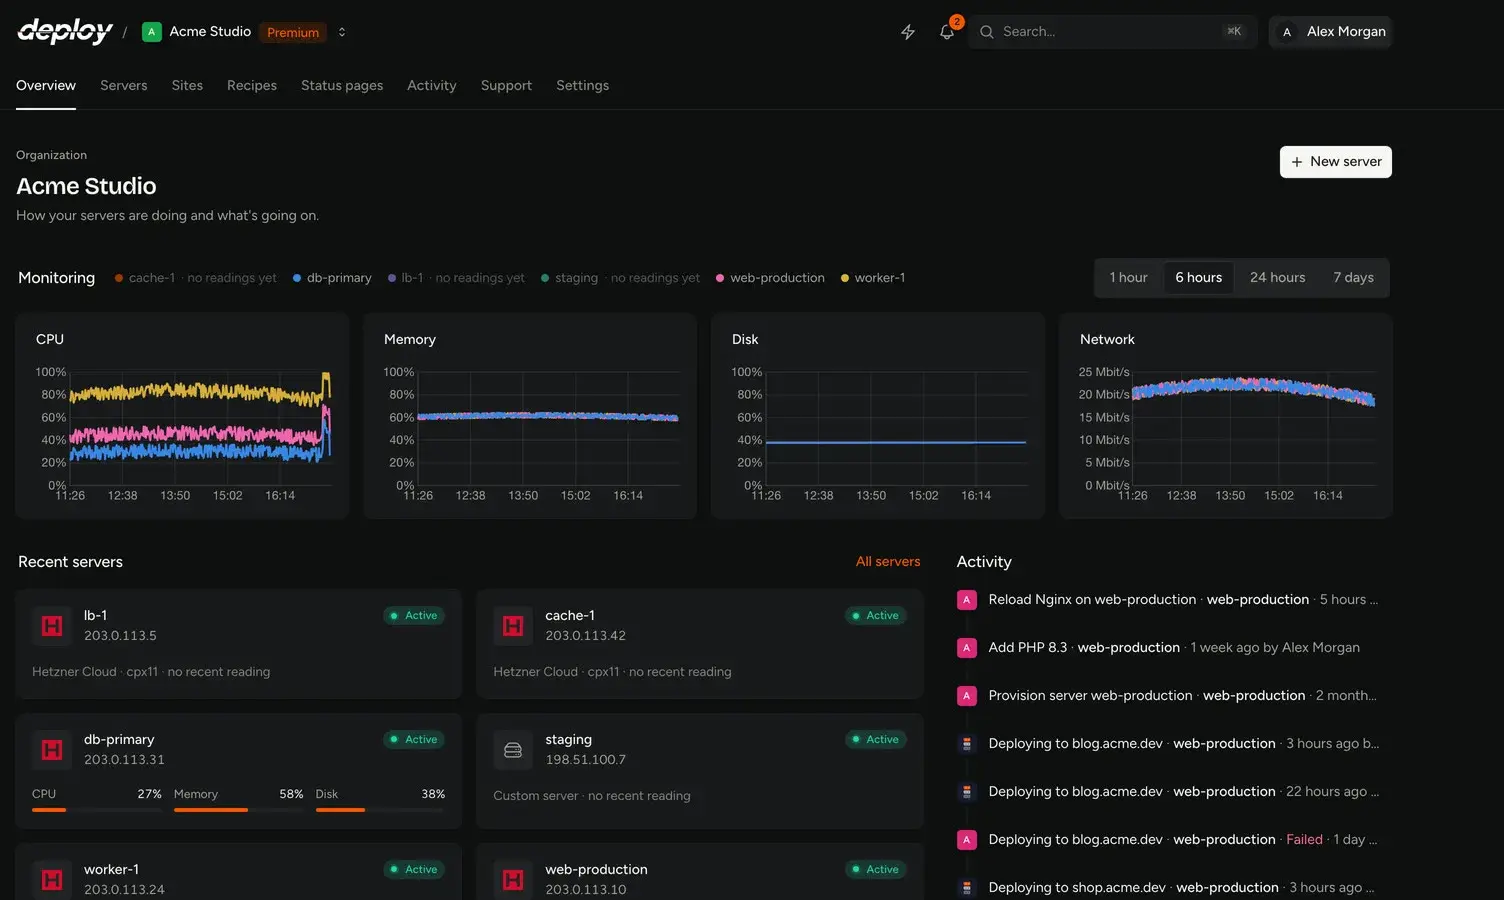Switch to the Sites tab
The width and height of the screenshot is (1504, 900).
coord(187,86)
